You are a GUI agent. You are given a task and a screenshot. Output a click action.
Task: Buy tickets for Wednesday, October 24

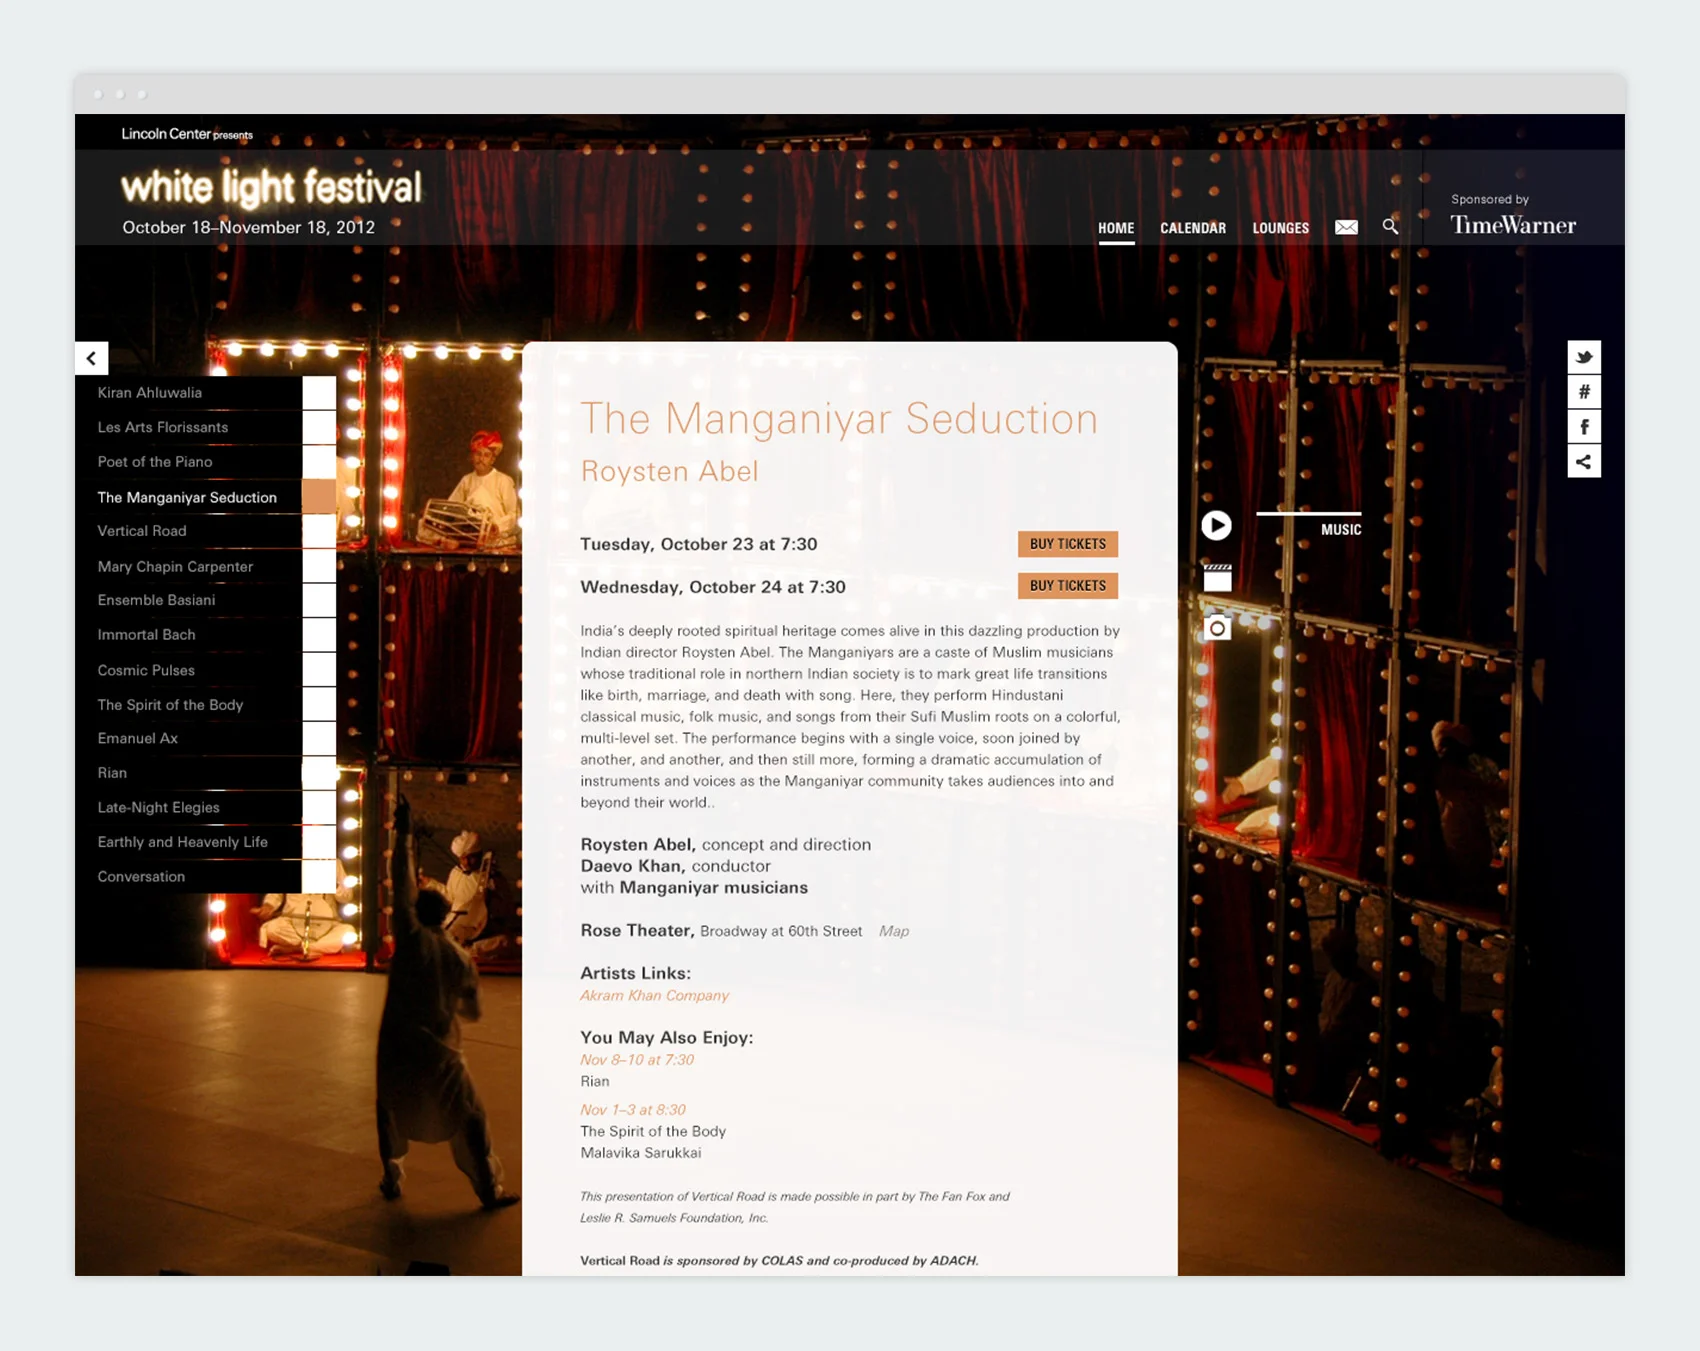point(1068,586)
